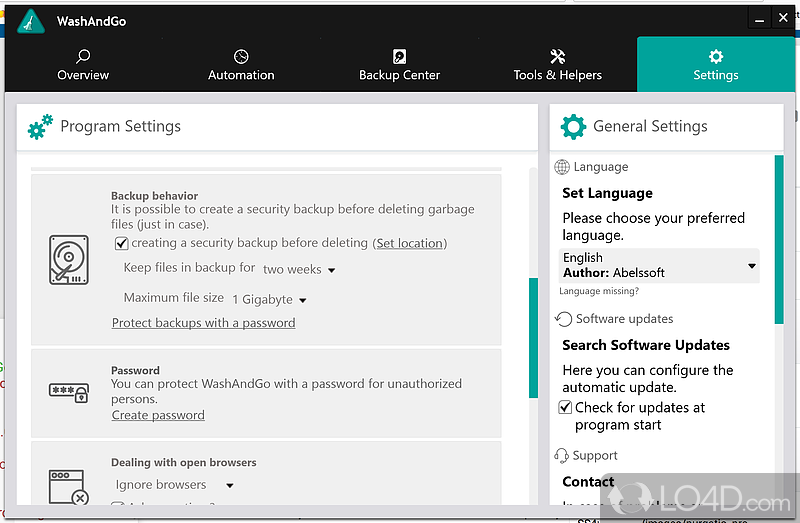This screenshot has height=523, width=800.
Task: Open the Ignore browsers dropdown
Action: click(174, 485)
